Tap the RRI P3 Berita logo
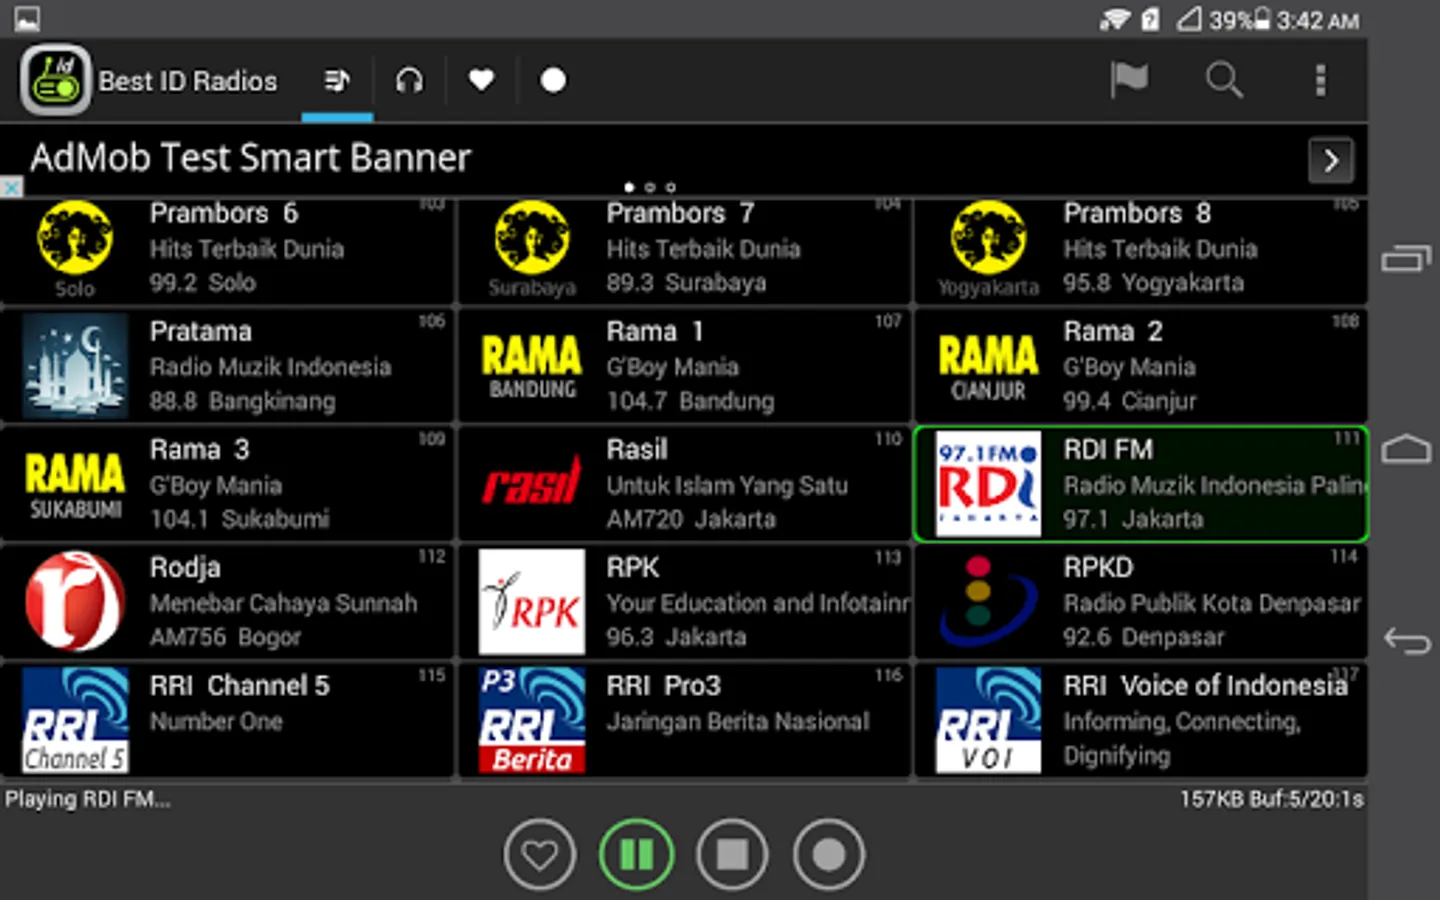 coord(532,720)
